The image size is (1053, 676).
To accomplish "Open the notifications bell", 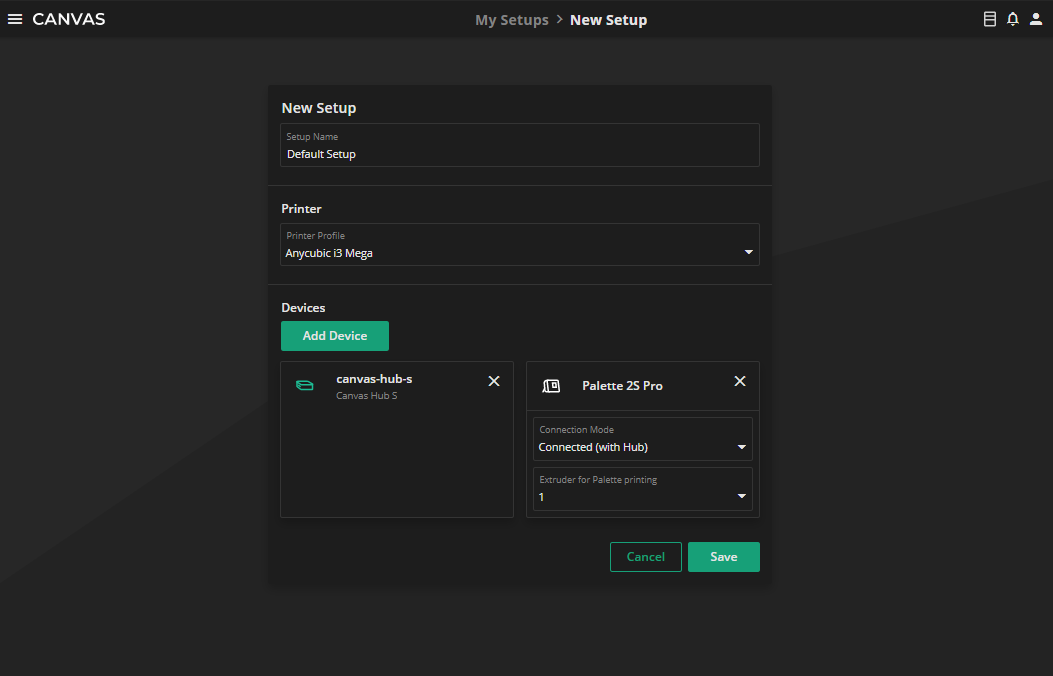I will 1013,19.
